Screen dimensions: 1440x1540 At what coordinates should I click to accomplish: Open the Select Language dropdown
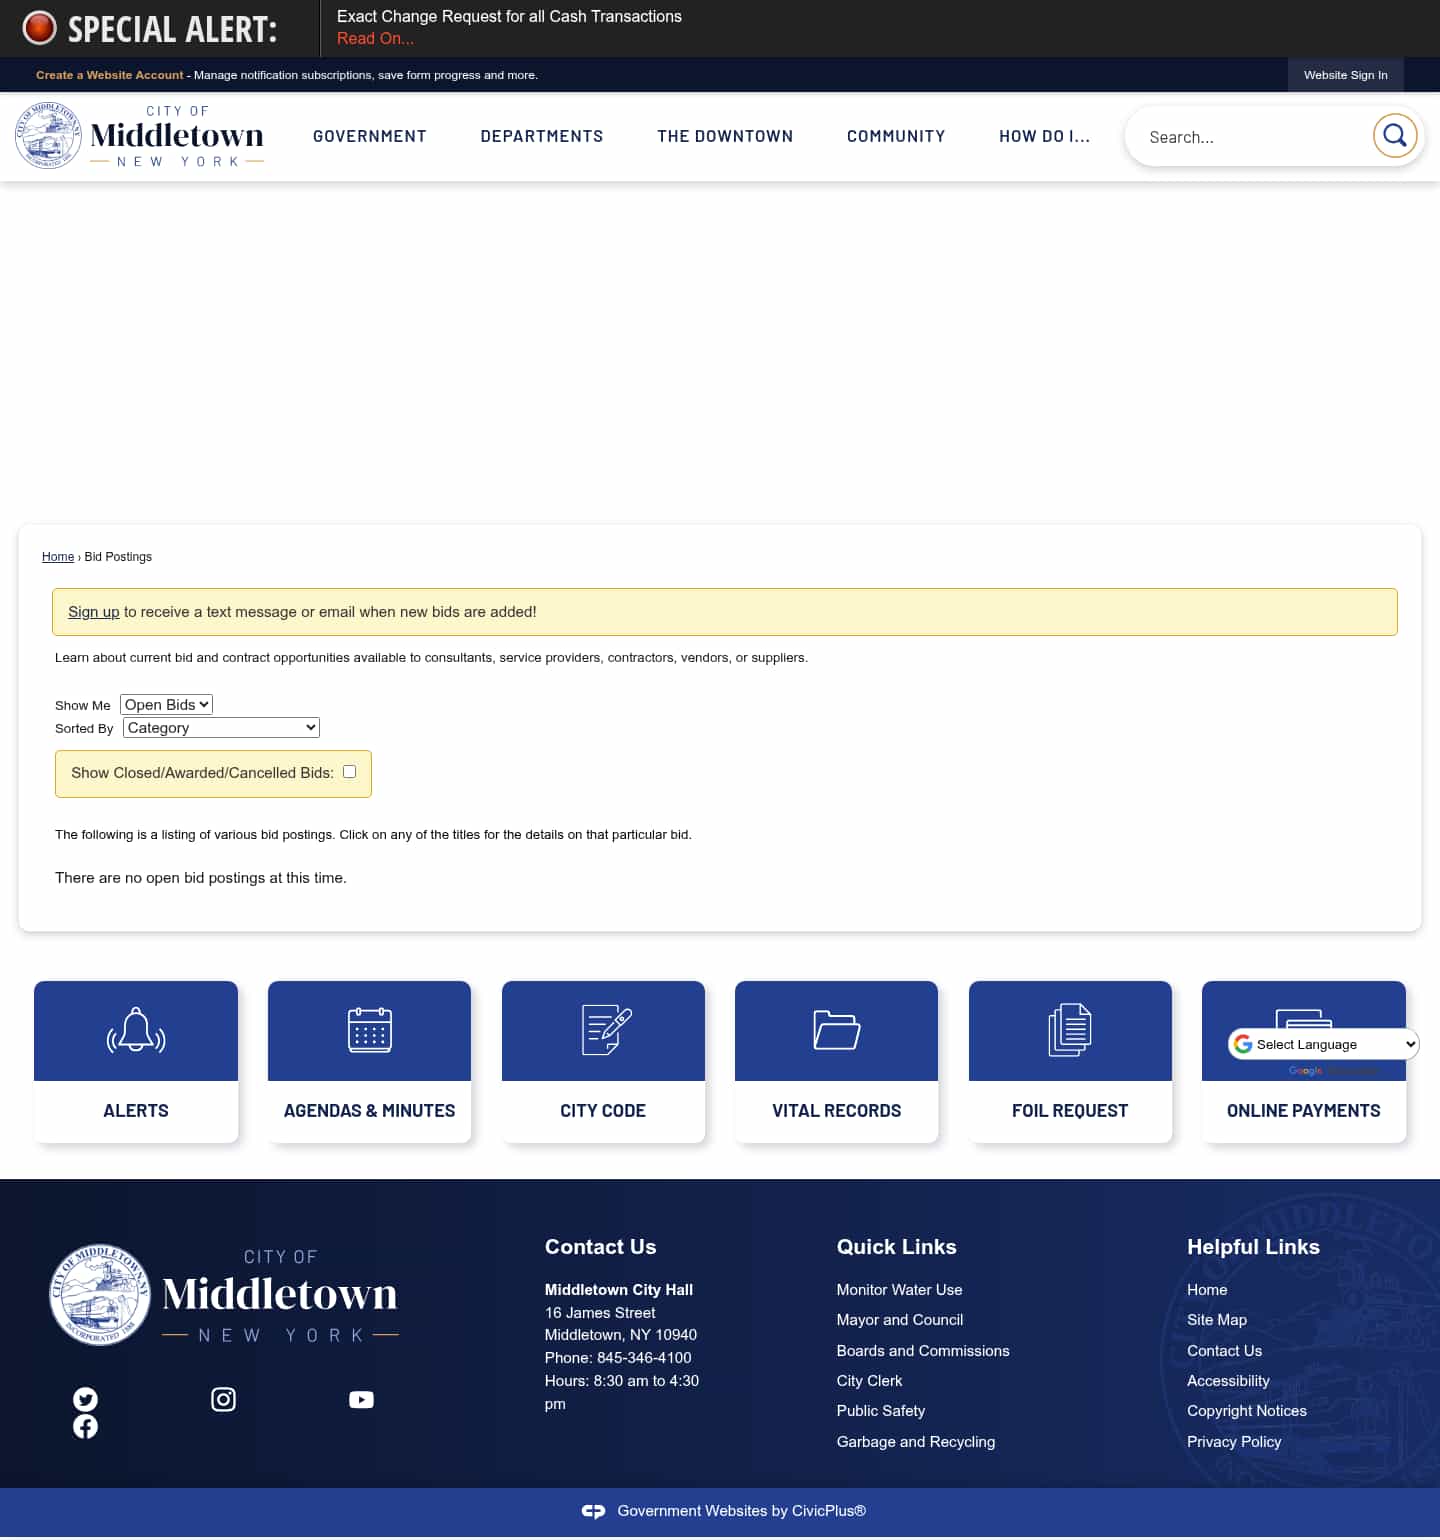coord(1320,1044)
